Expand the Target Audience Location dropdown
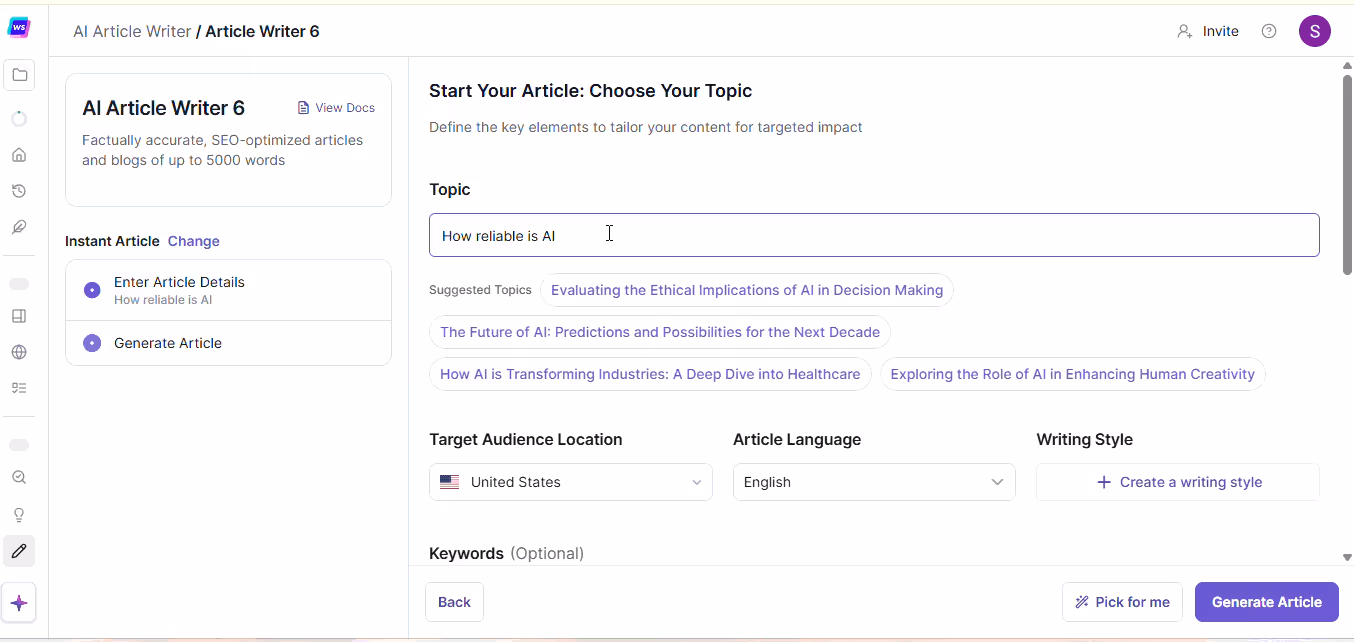 point(570,482)
